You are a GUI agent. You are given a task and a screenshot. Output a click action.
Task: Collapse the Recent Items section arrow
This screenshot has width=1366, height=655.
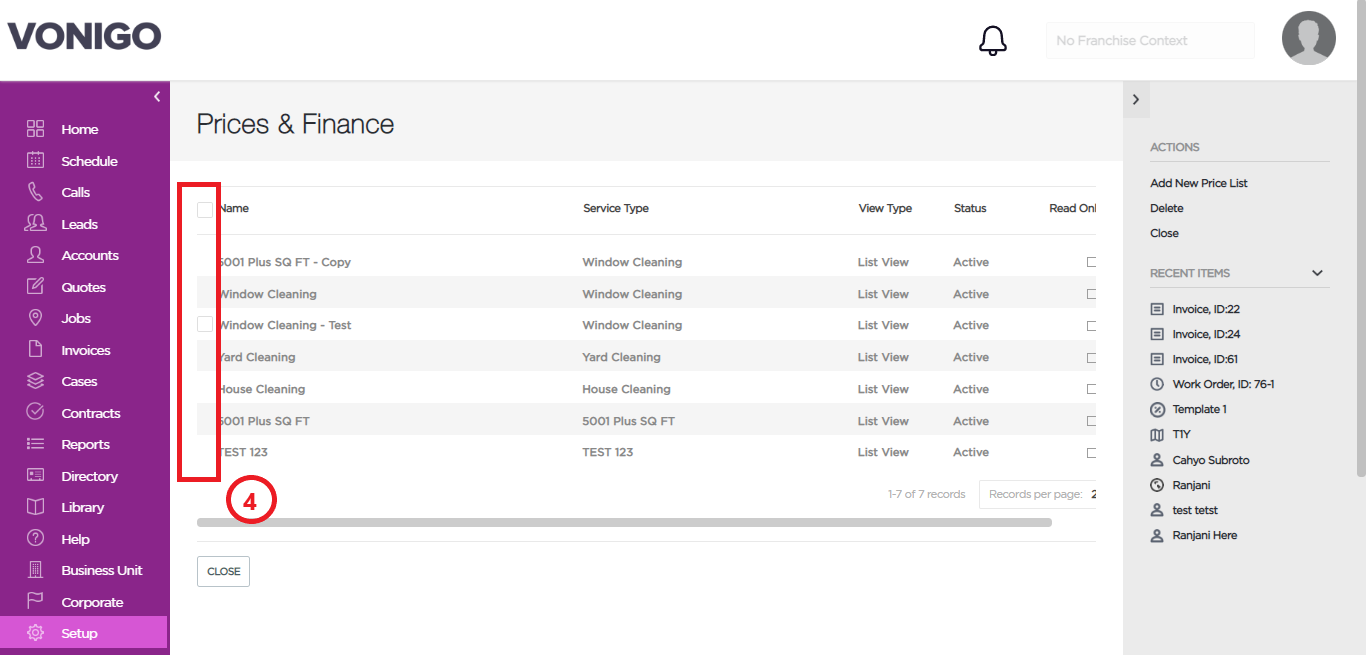coord(1317,273)
